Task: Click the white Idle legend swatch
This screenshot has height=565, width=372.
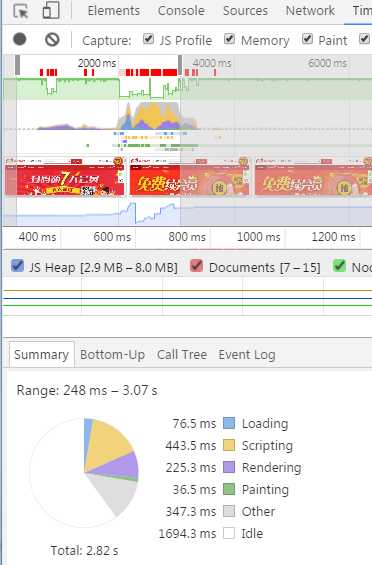Action: [x=229, y=533]
